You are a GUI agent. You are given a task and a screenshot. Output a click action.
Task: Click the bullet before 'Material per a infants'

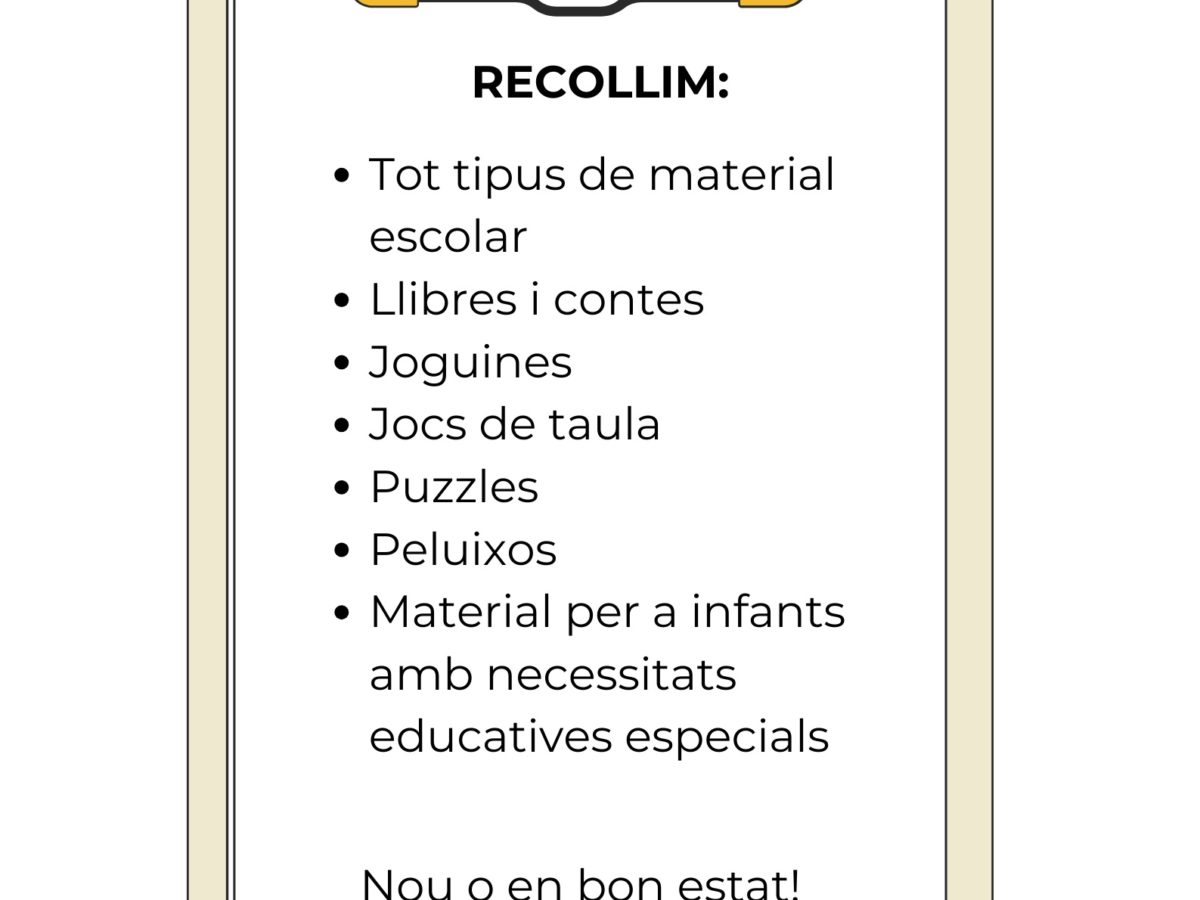[x=343, y=614]
